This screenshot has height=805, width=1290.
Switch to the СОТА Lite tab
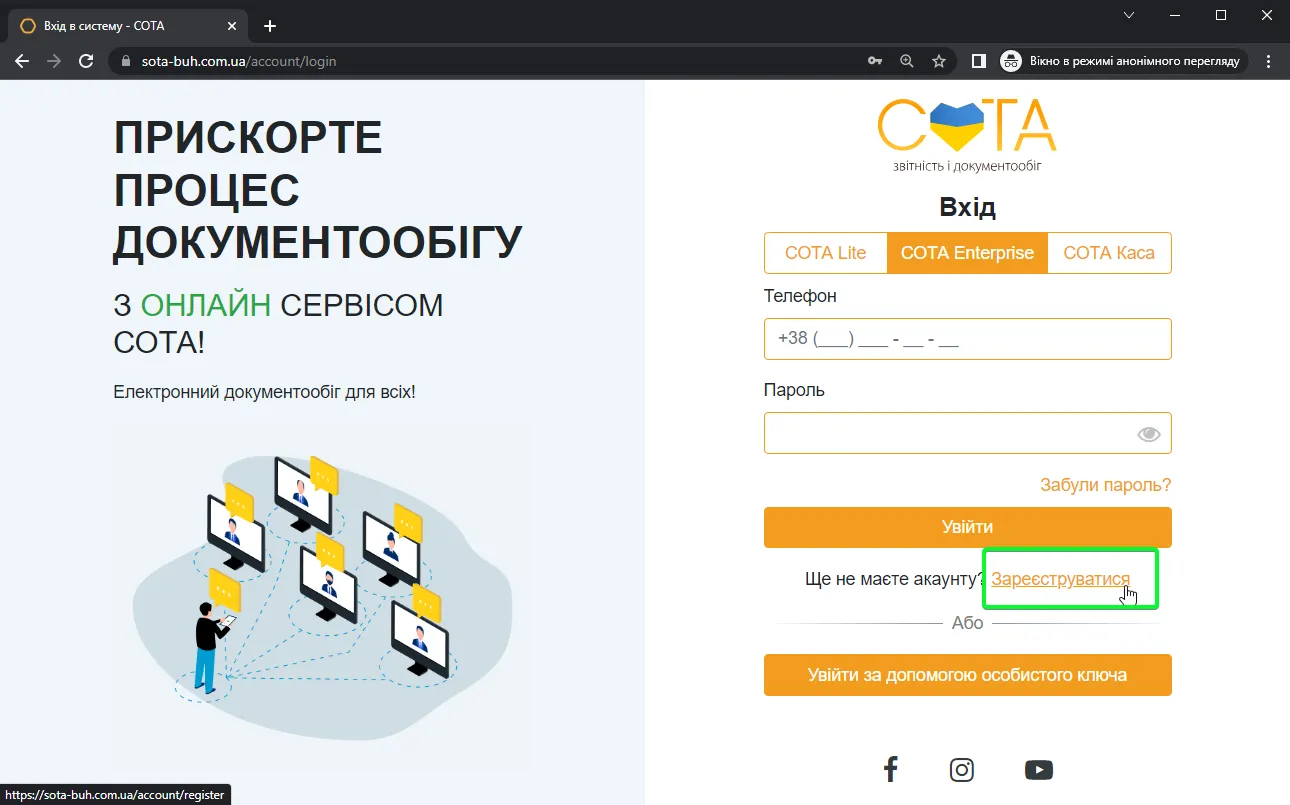click(x=826, y=253)
